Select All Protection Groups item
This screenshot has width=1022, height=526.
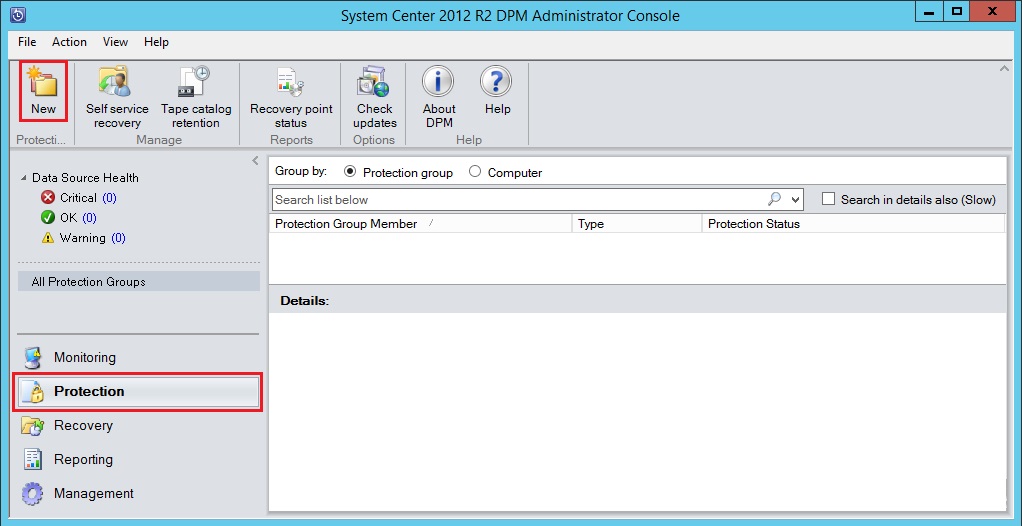pyautogui.click(x=88, y=282)
